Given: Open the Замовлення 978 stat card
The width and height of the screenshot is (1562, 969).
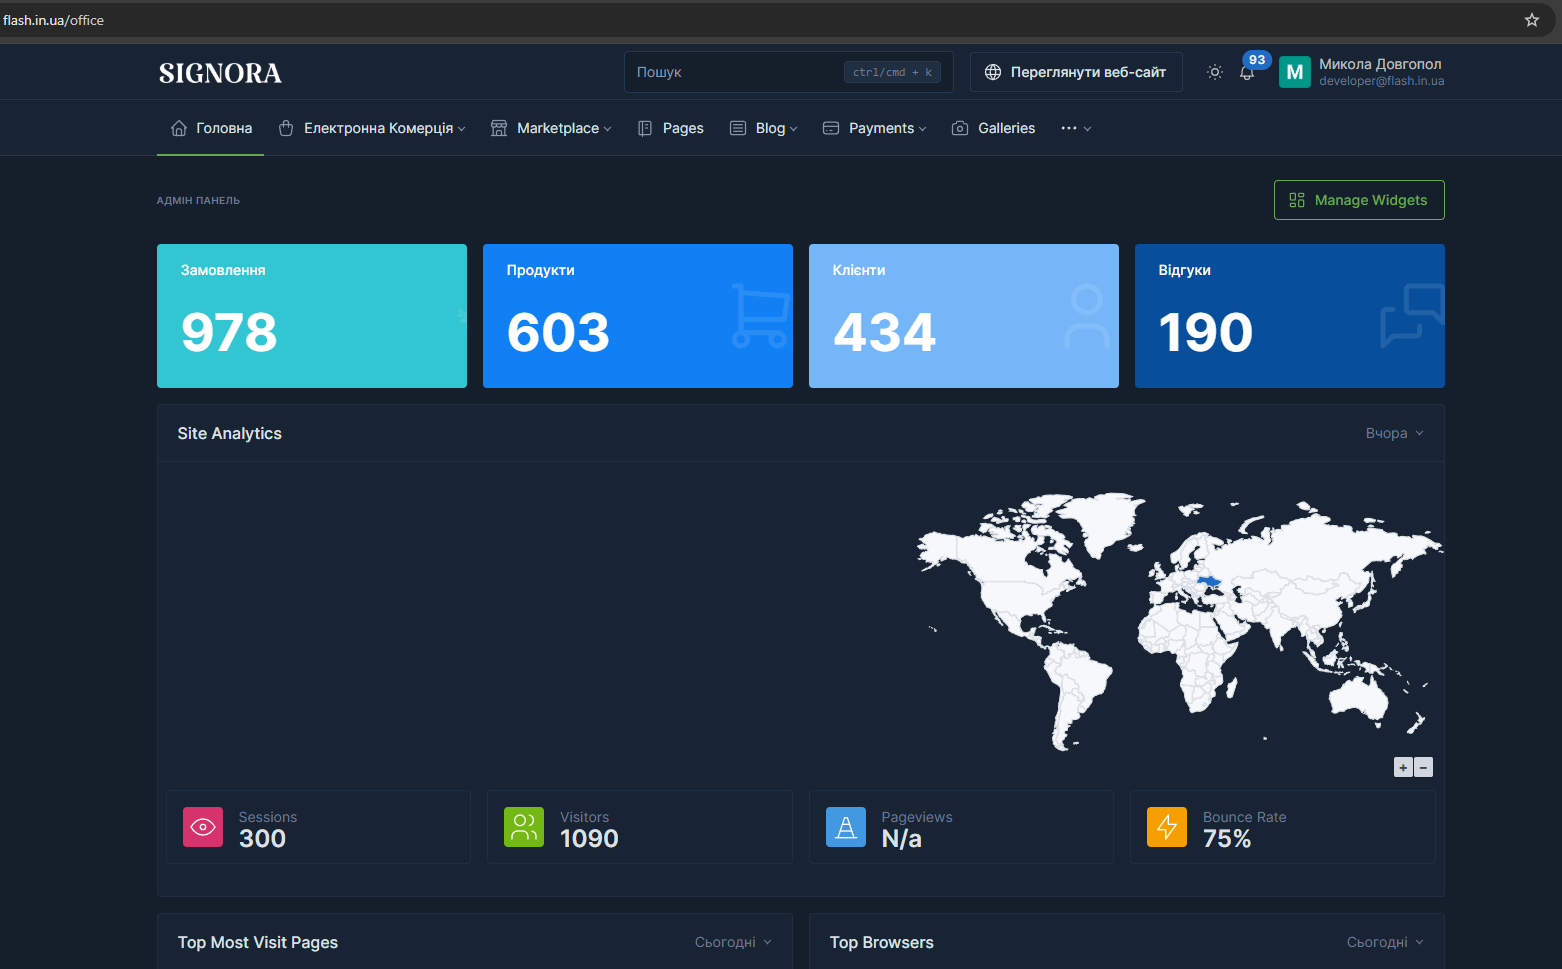Looking at the screenshot, I should (312, 316).
